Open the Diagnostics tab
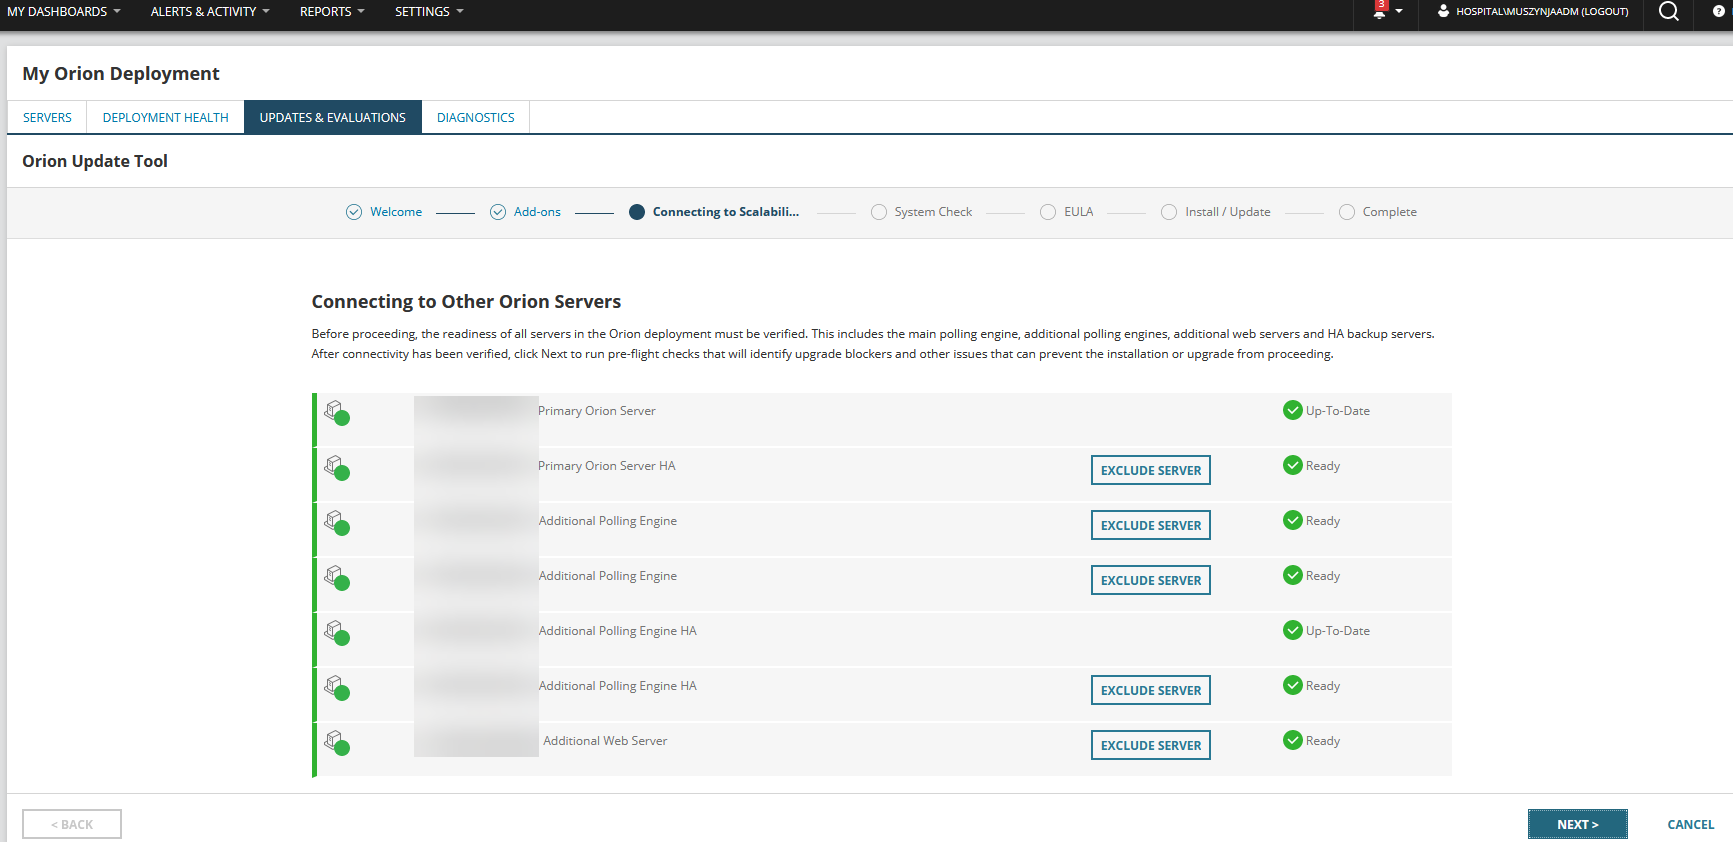The height and width of the screenshot is (842, 1733). [x=476, y=117]
